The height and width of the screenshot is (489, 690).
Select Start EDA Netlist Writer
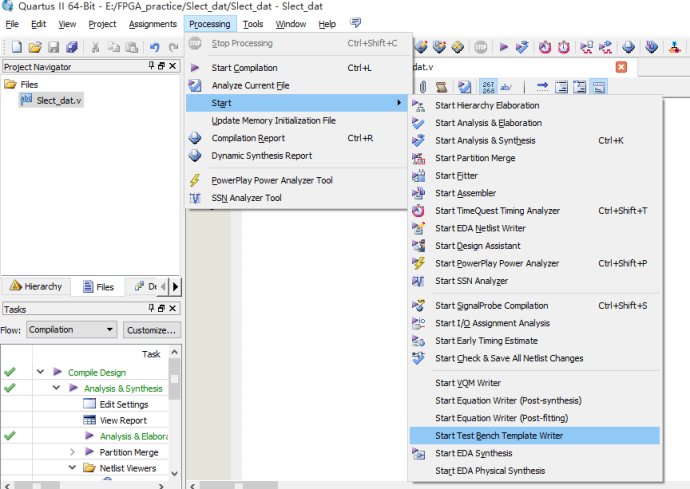pyautogui.click(x=535, y=228)
